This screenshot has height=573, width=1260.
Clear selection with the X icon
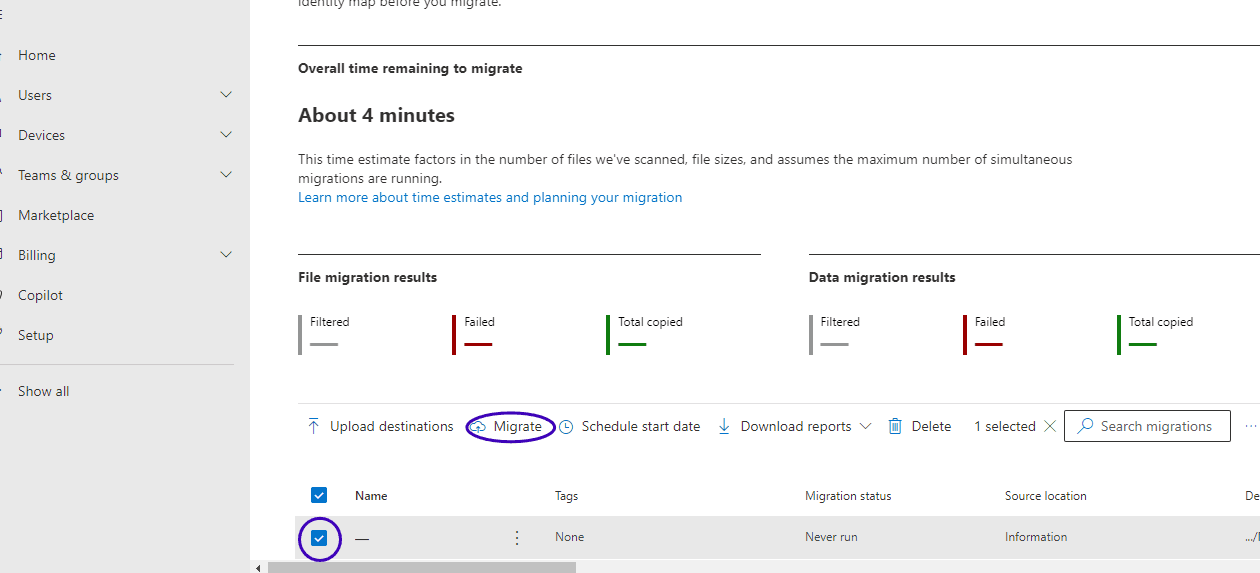1050,426
